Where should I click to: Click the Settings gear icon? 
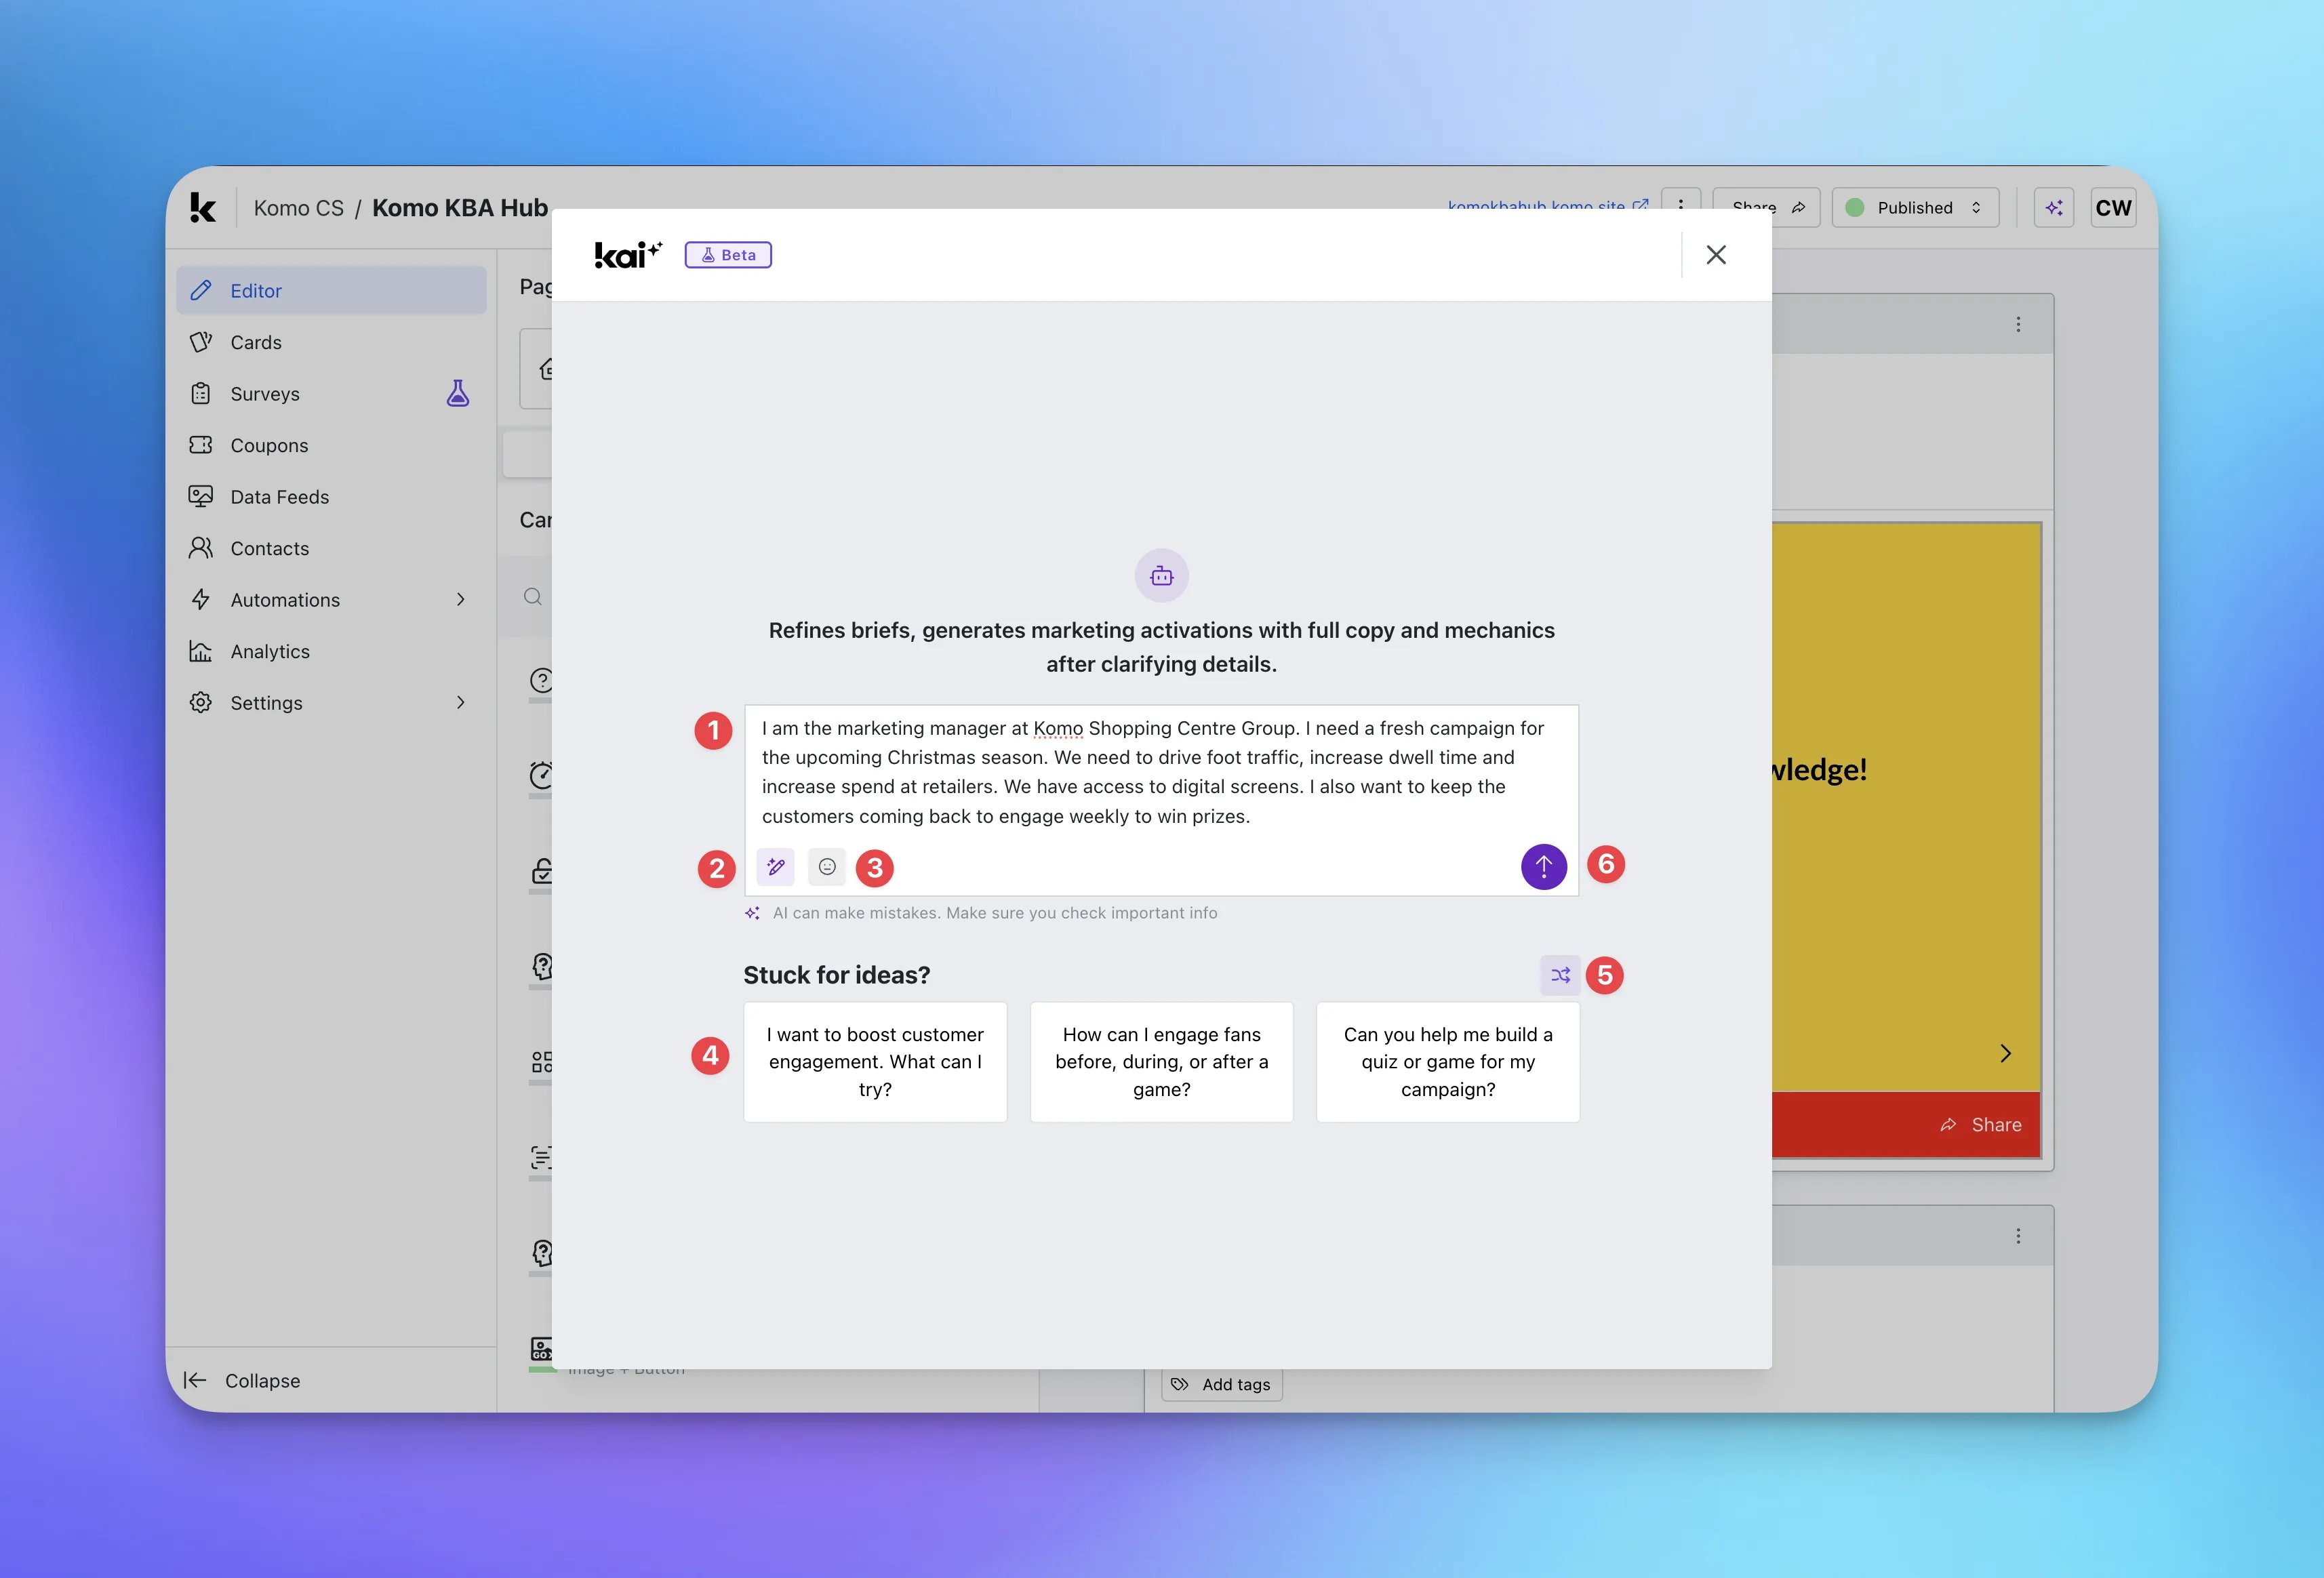(201, 703)
